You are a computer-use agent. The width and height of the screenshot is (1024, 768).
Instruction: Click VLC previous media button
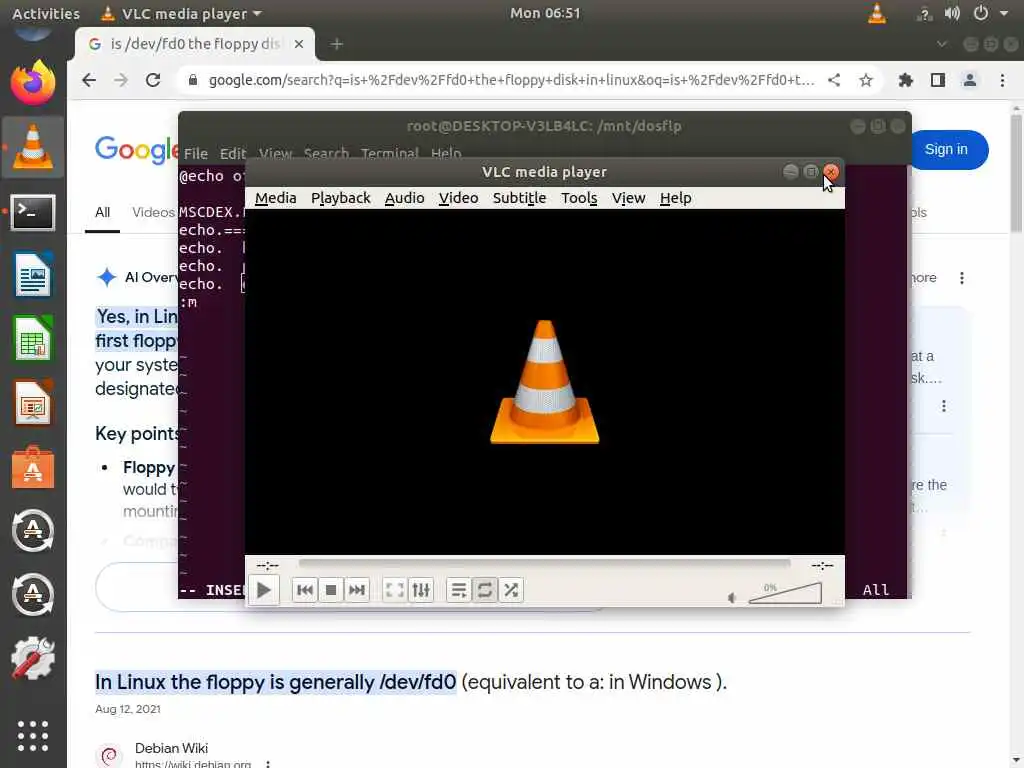tap(304, 590)
